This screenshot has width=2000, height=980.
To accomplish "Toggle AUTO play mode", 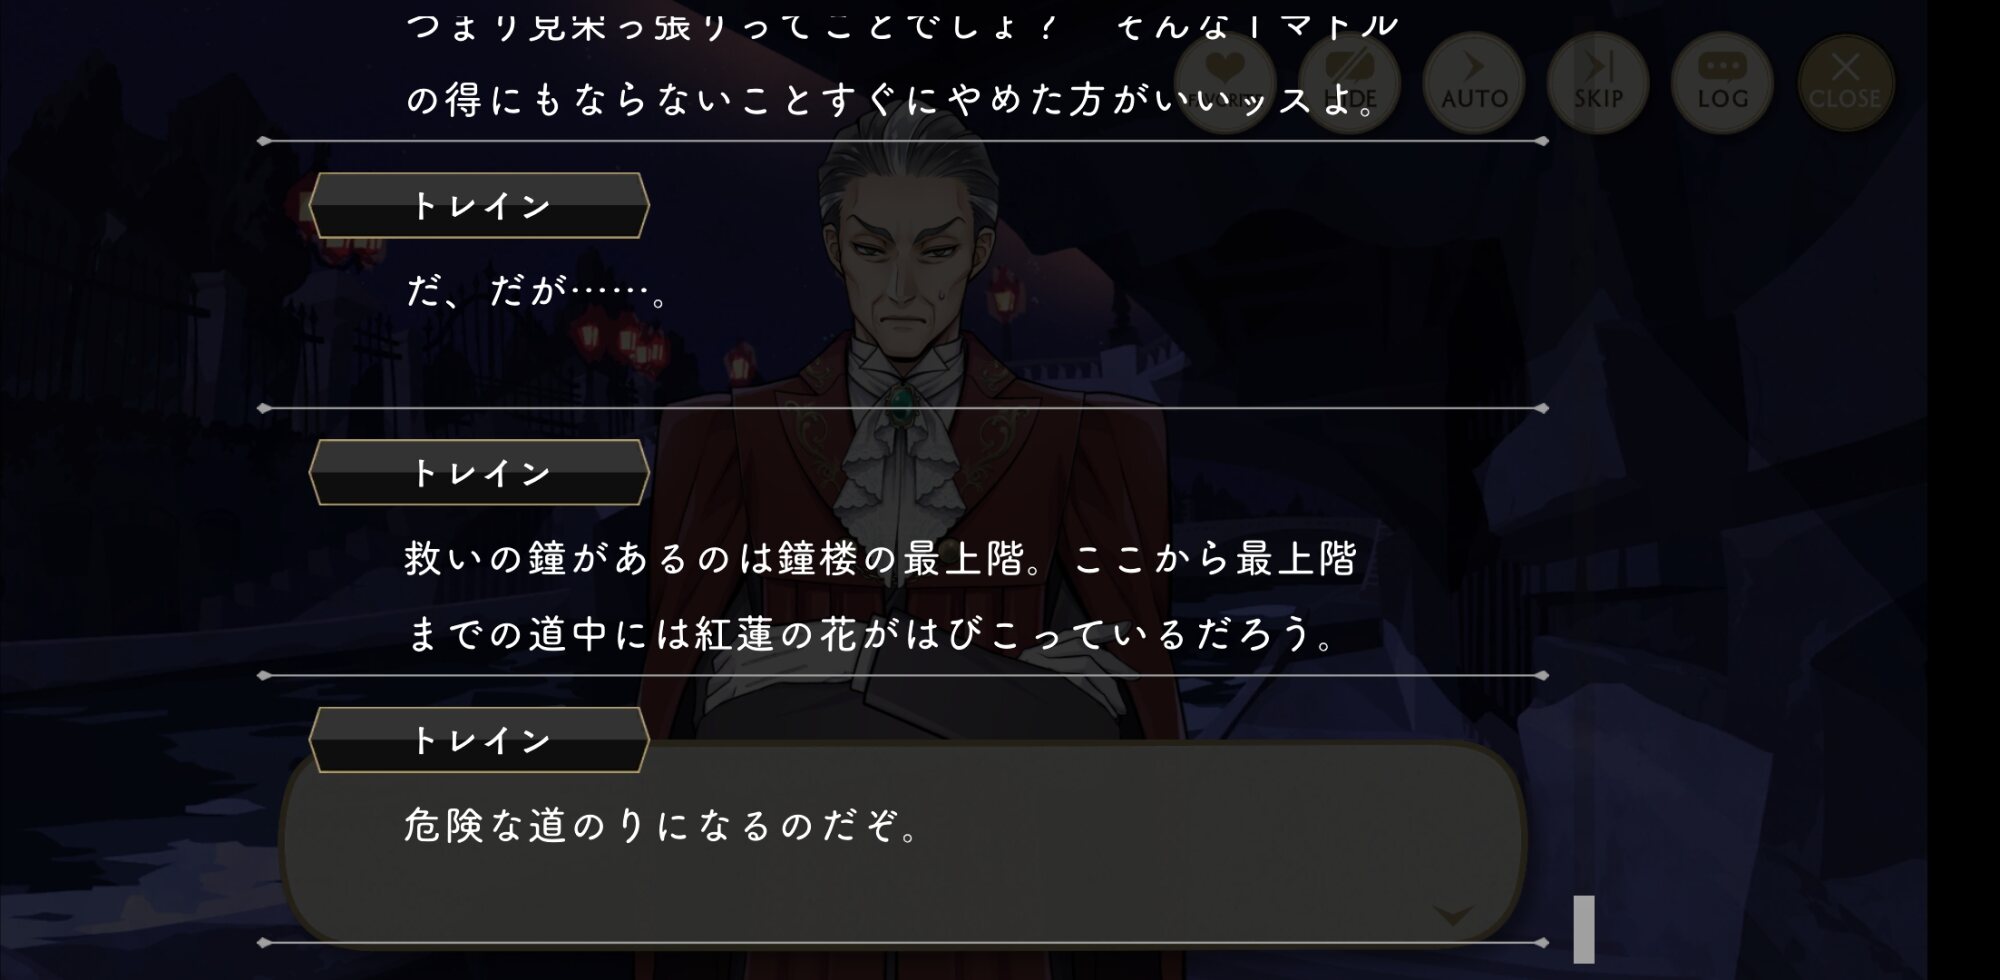I will coord(1474,82).
